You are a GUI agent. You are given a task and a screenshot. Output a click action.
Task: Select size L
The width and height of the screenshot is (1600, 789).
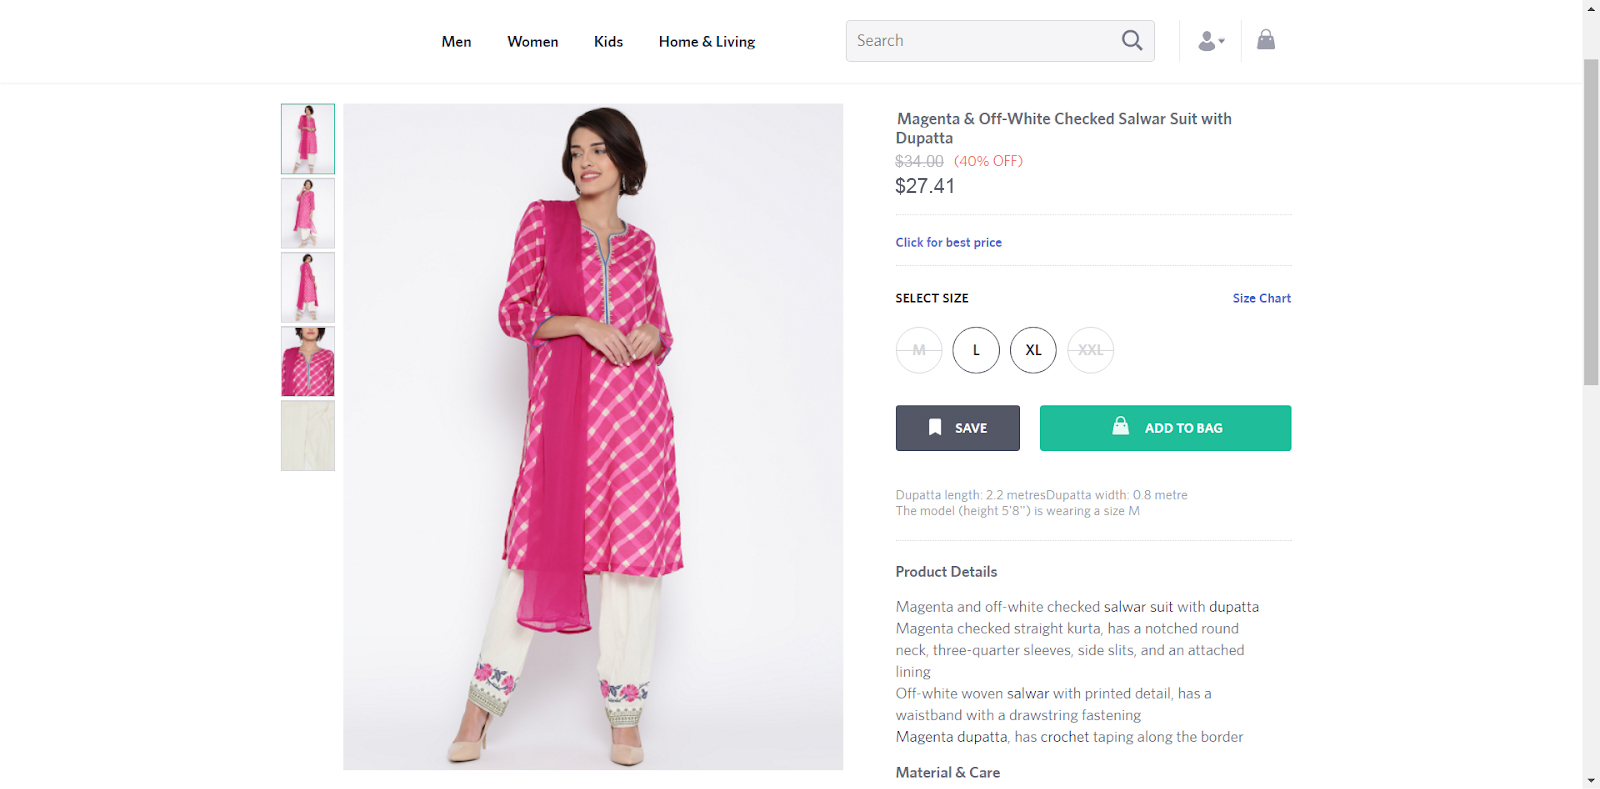coord(976,350)
